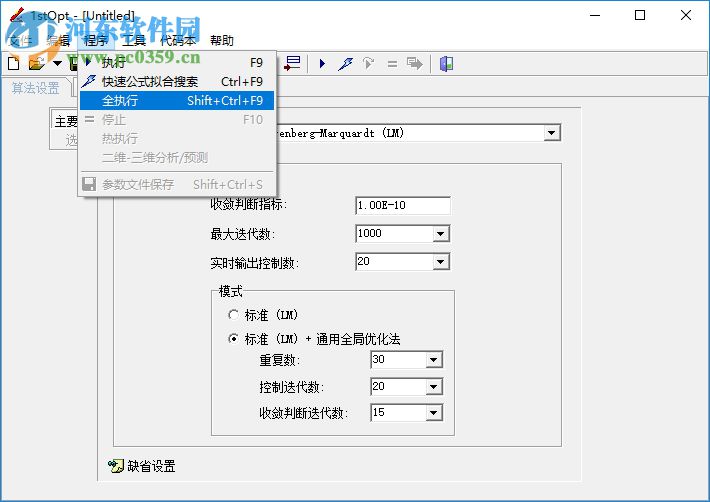Open the 文件 menu
The height and width of the screenshot is (502, 710).
(x=20, y=41)
